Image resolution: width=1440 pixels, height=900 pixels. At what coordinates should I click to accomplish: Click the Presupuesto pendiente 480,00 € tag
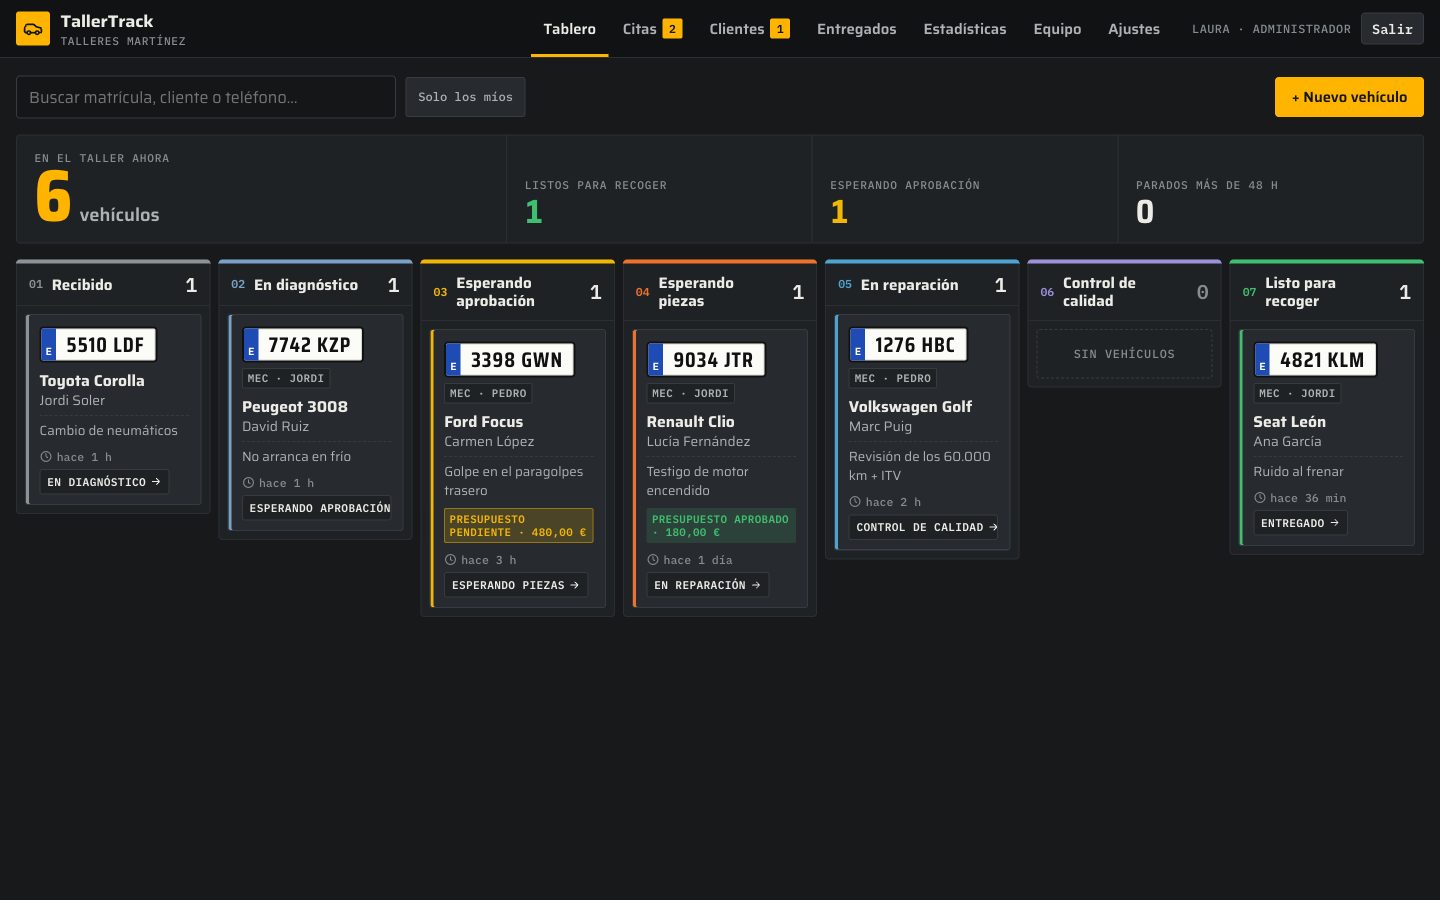tap(519, 526)
